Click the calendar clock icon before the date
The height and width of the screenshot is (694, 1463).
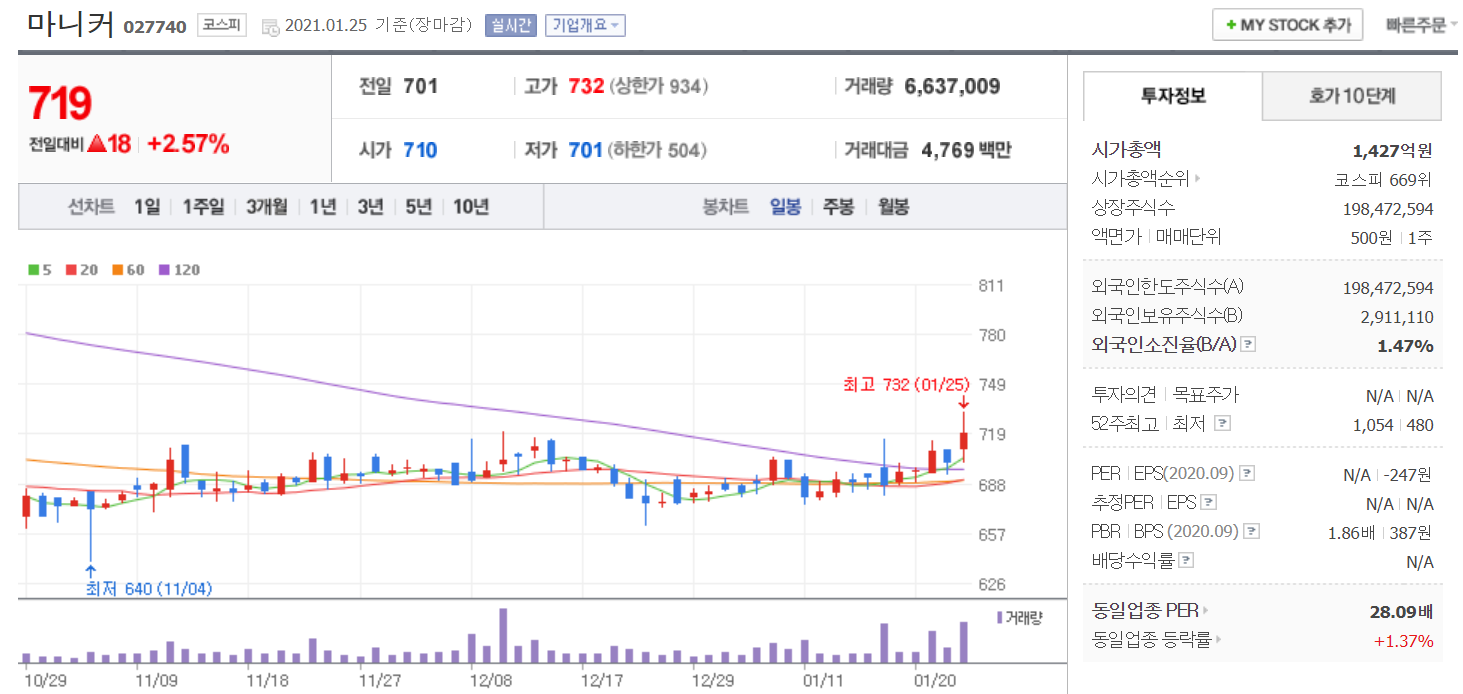point(270,27)
